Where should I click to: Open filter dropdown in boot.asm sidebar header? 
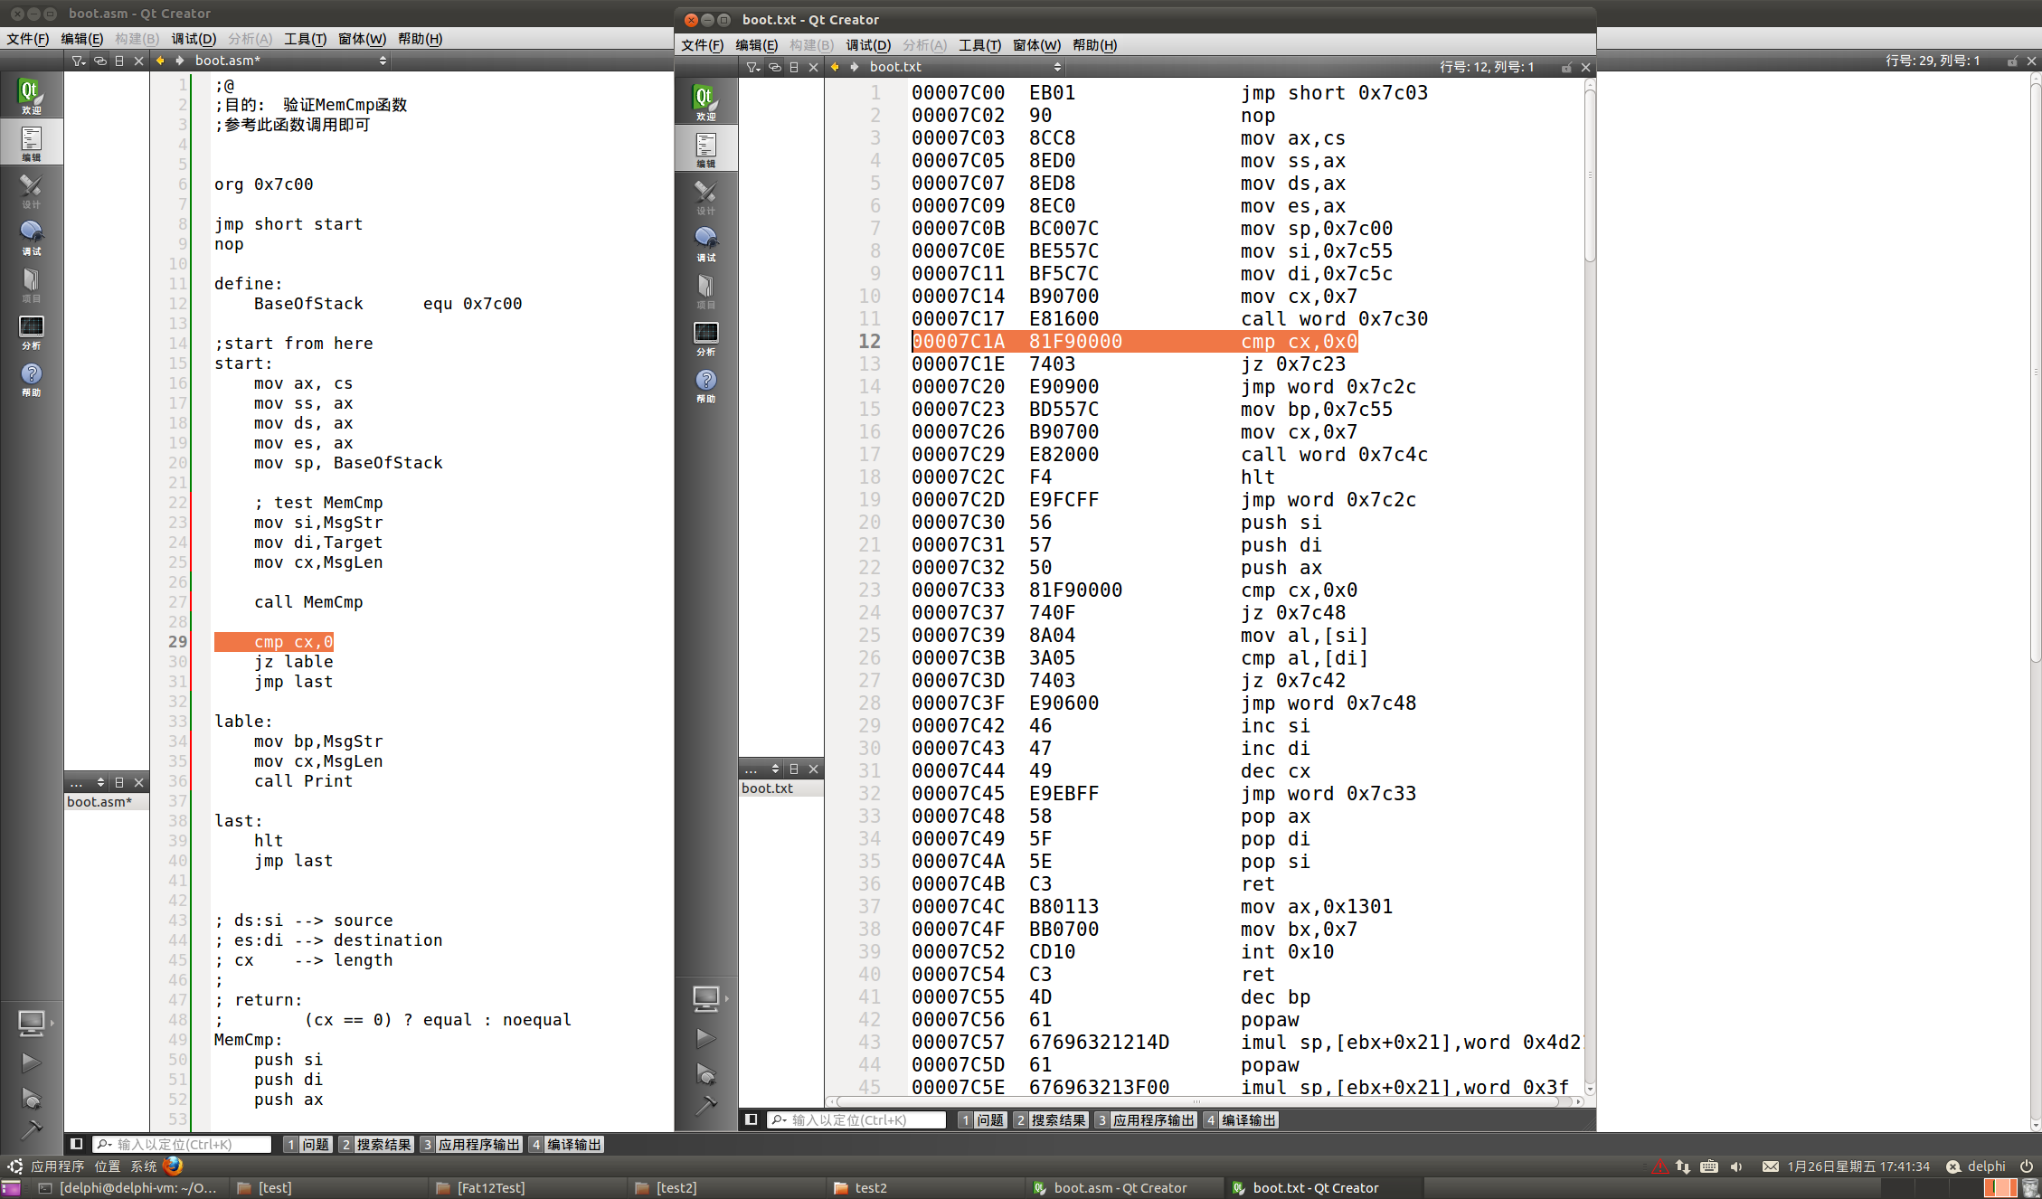(x=78, y=61)
